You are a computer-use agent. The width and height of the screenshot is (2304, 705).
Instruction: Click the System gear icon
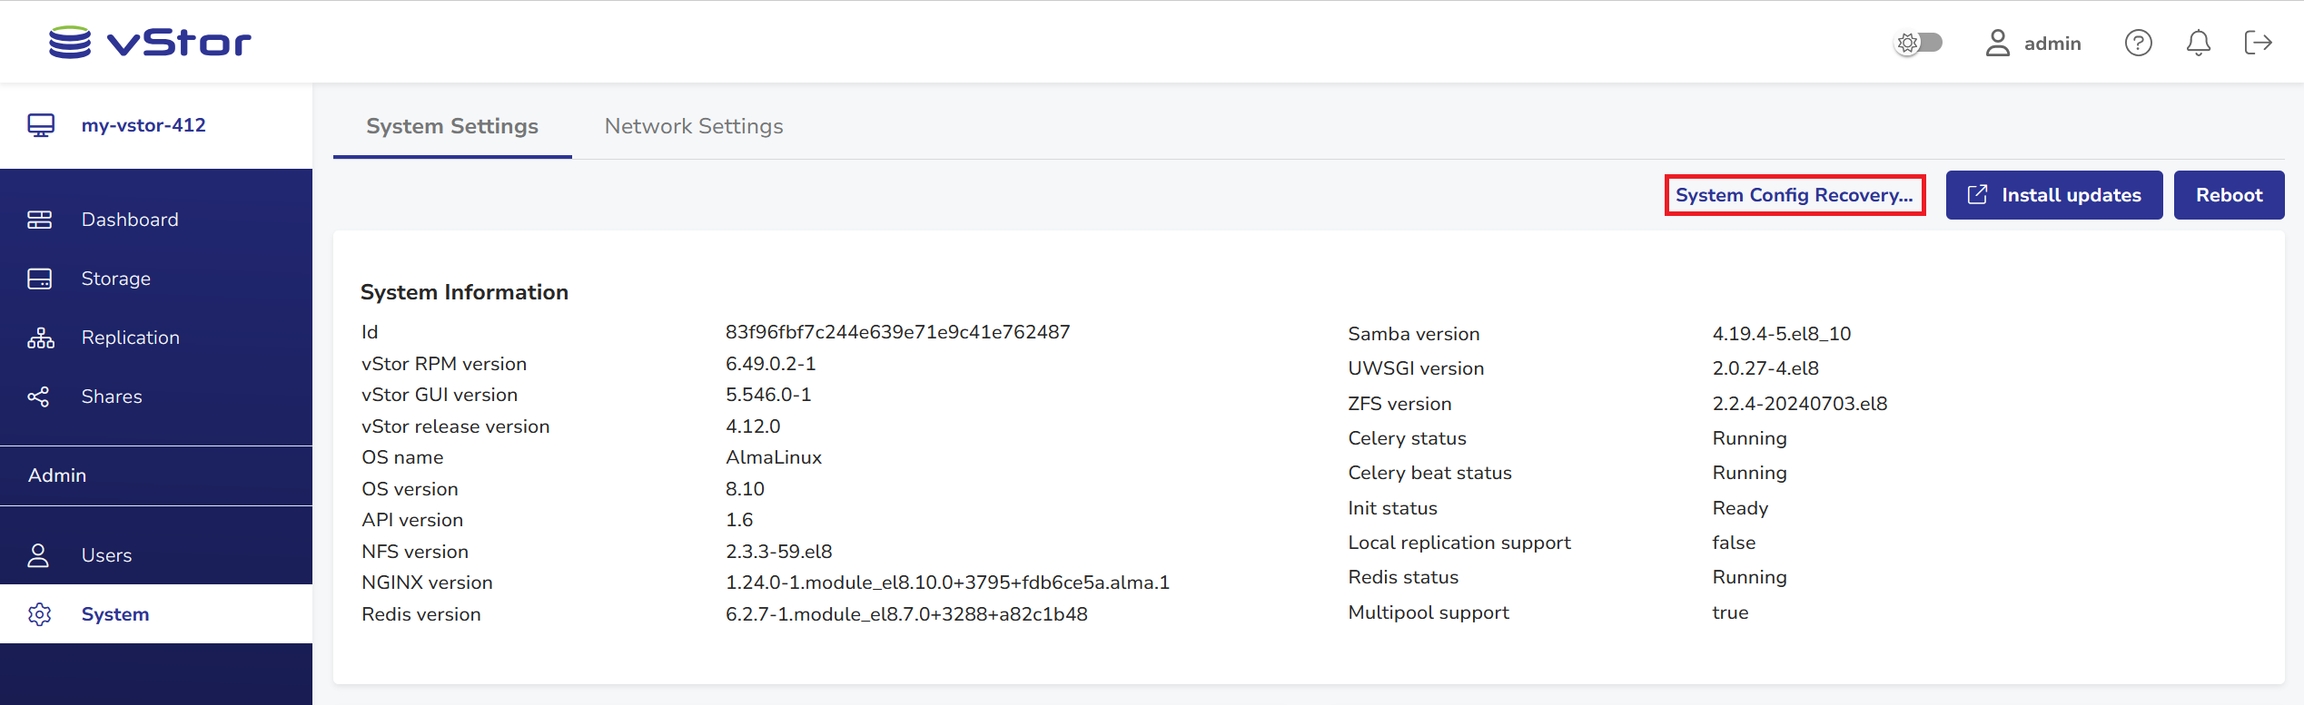pyautogui.click(x=40, y=614)
